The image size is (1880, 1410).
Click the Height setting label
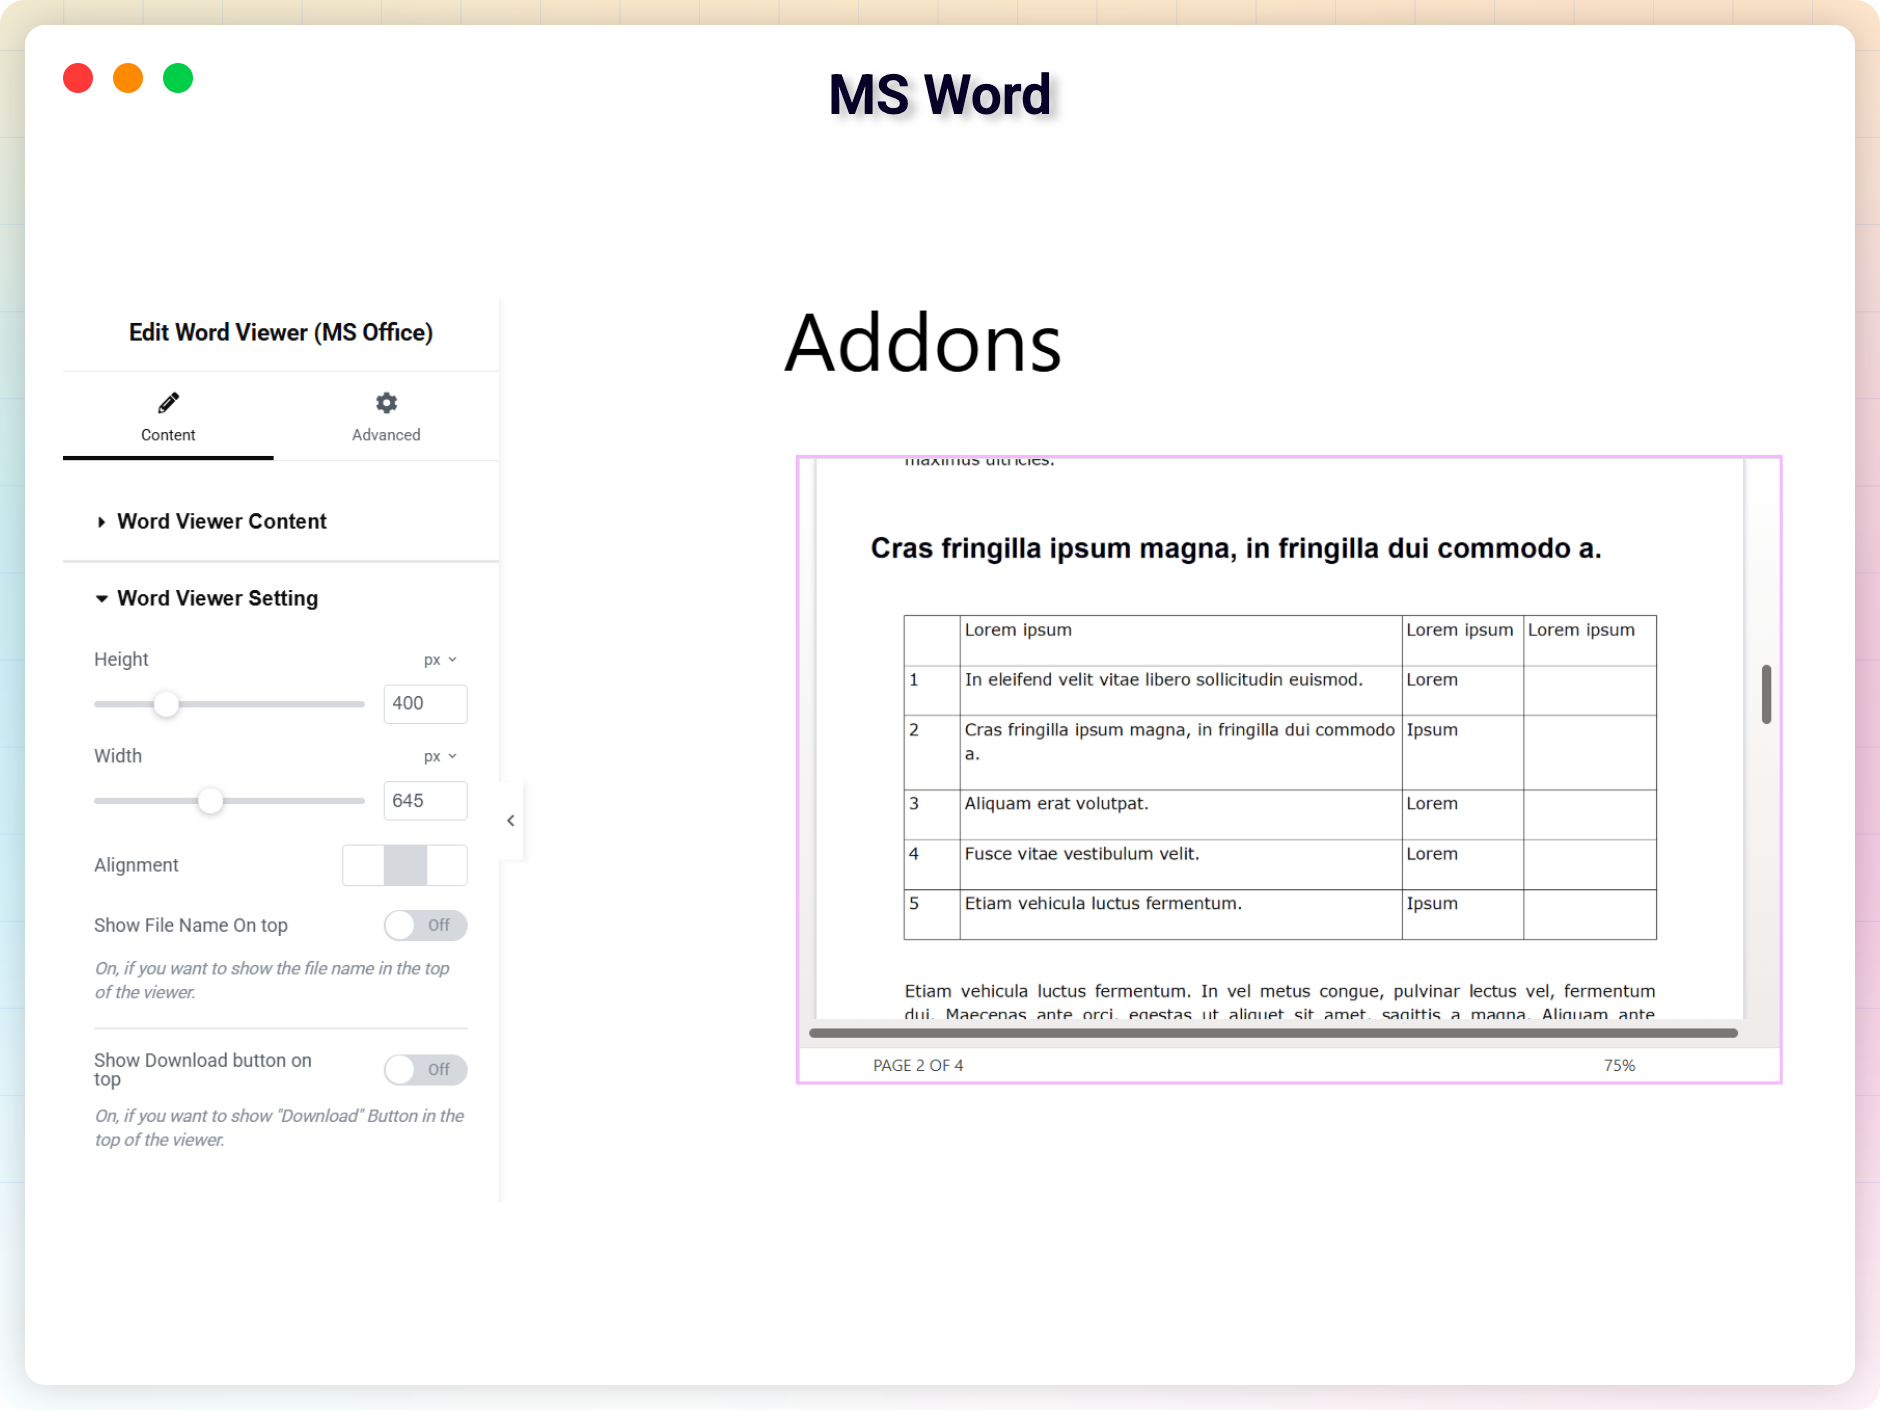click(x=121, y=660)
